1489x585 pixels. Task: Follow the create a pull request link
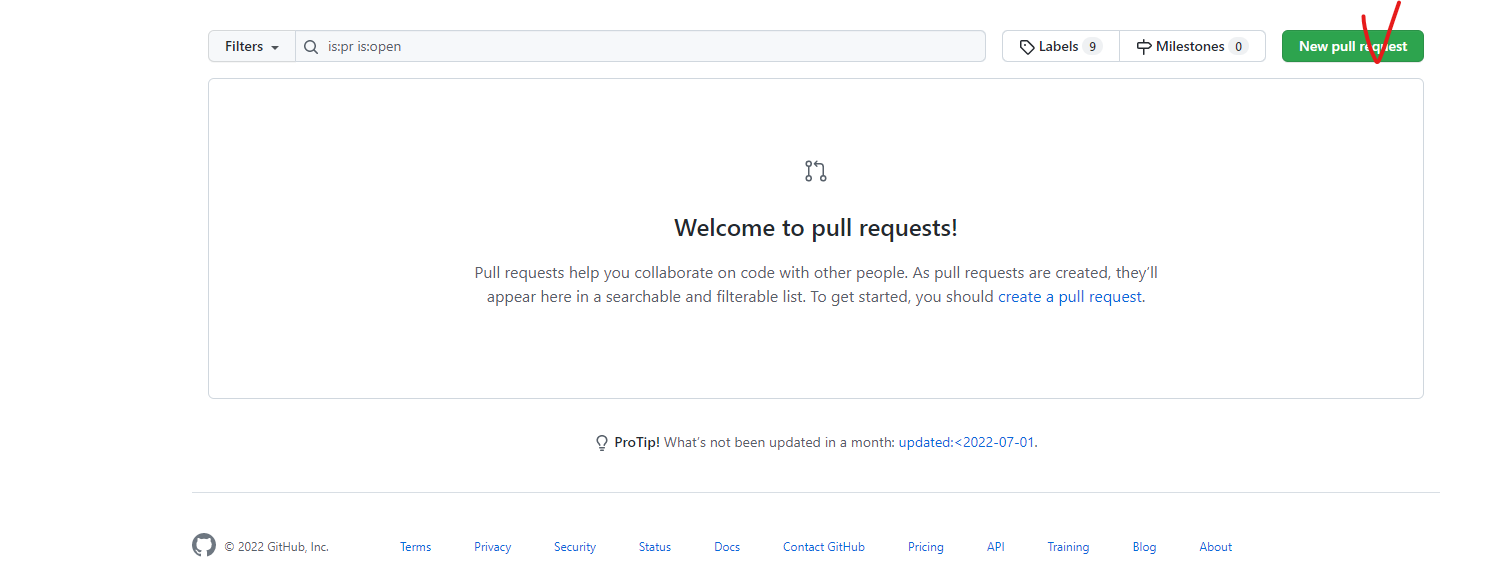1070,297
